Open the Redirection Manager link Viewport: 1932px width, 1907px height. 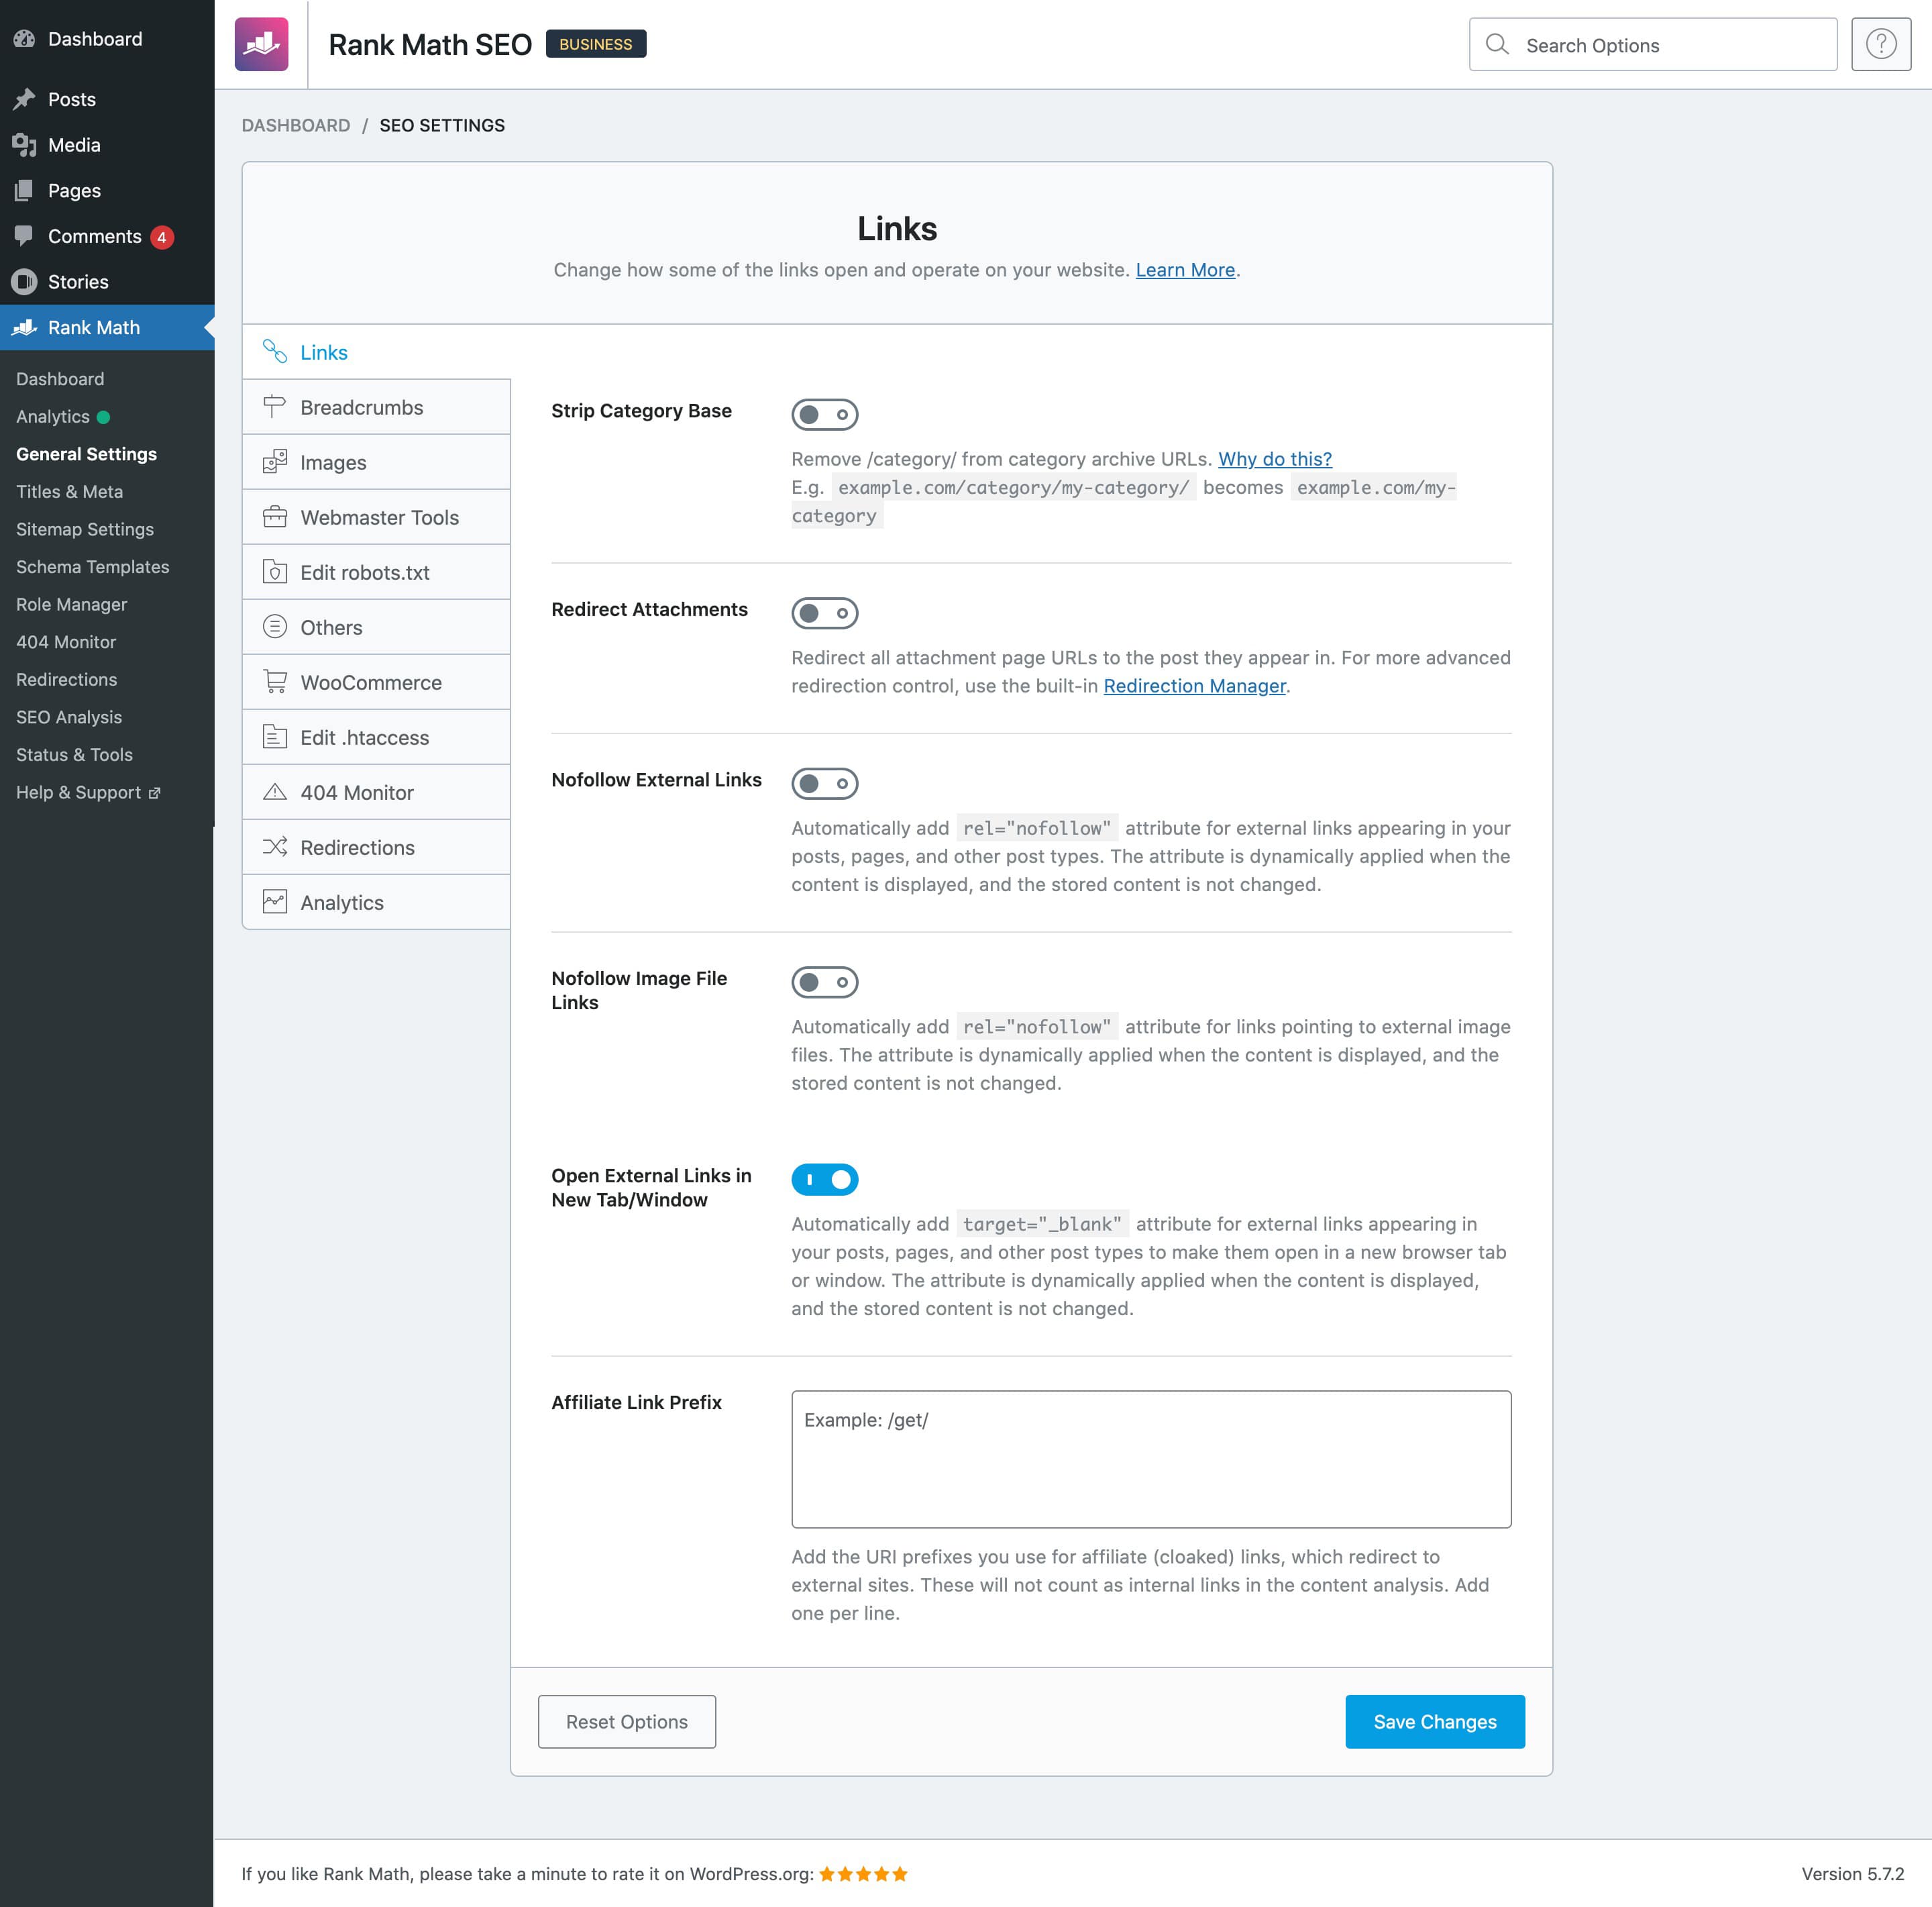click(1194, 686)
